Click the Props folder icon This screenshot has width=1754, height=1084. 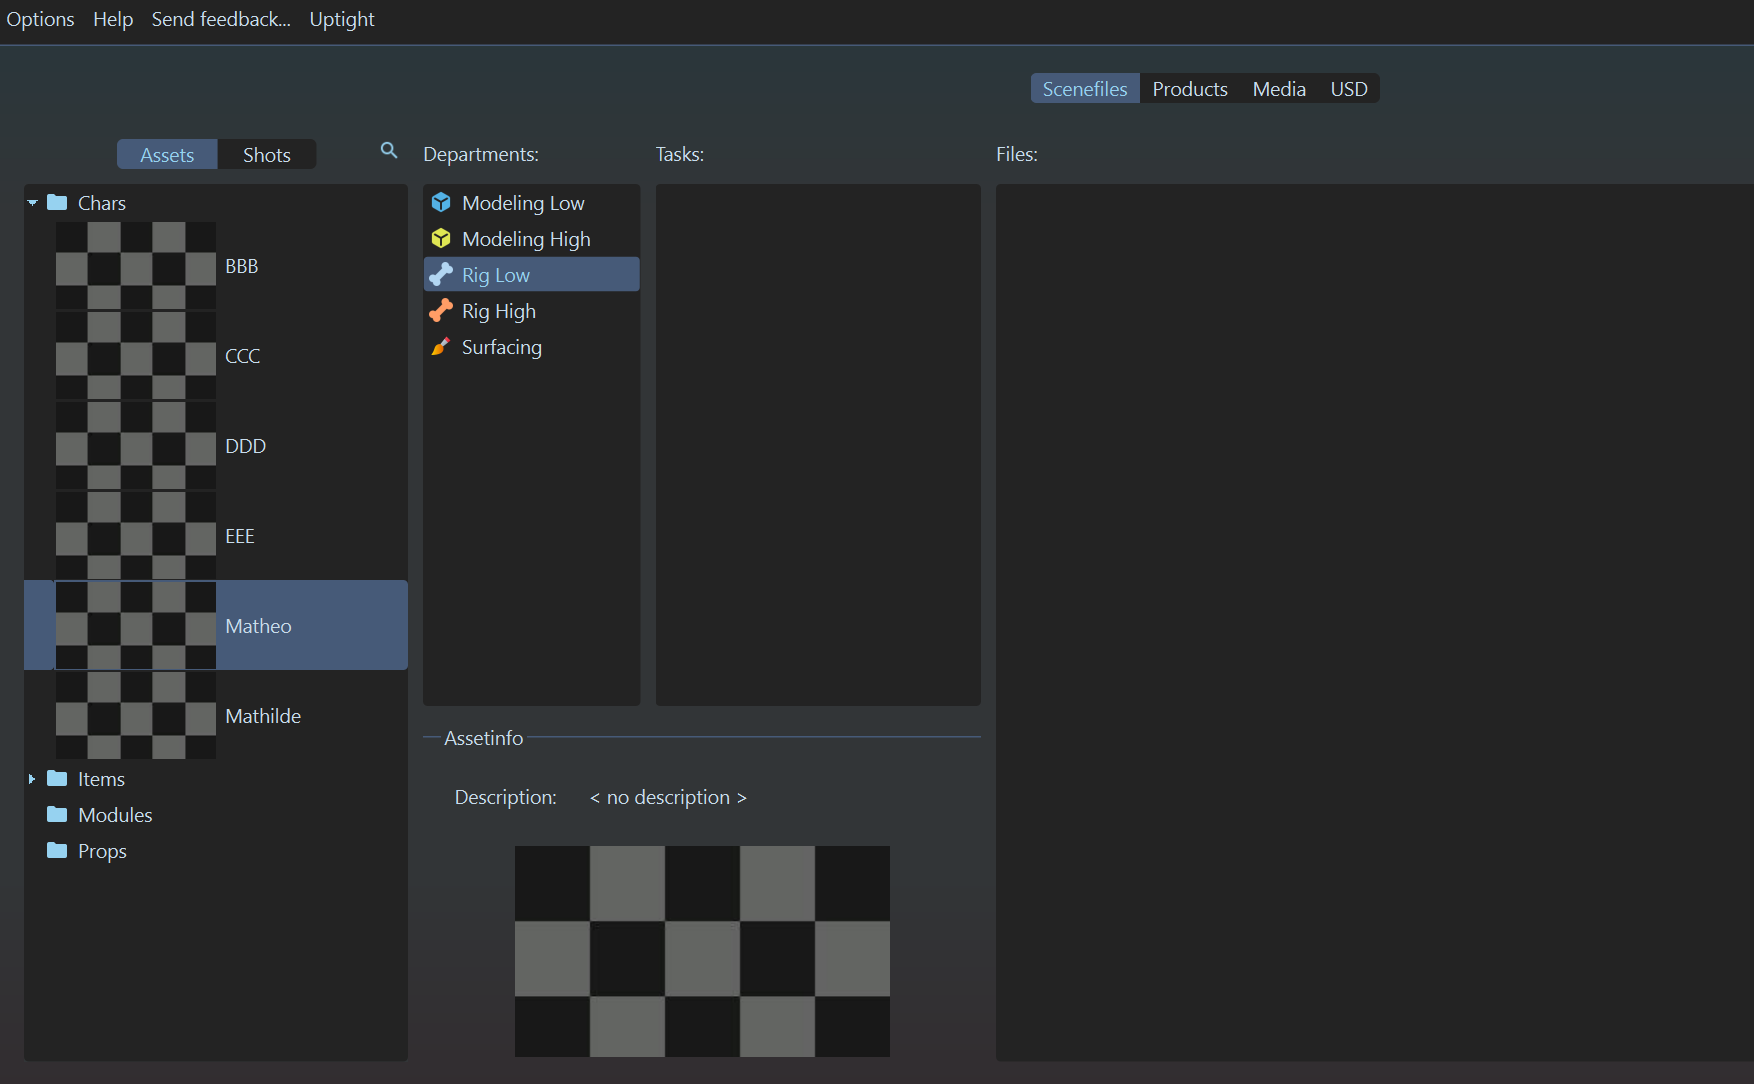(x=57, y=851)
